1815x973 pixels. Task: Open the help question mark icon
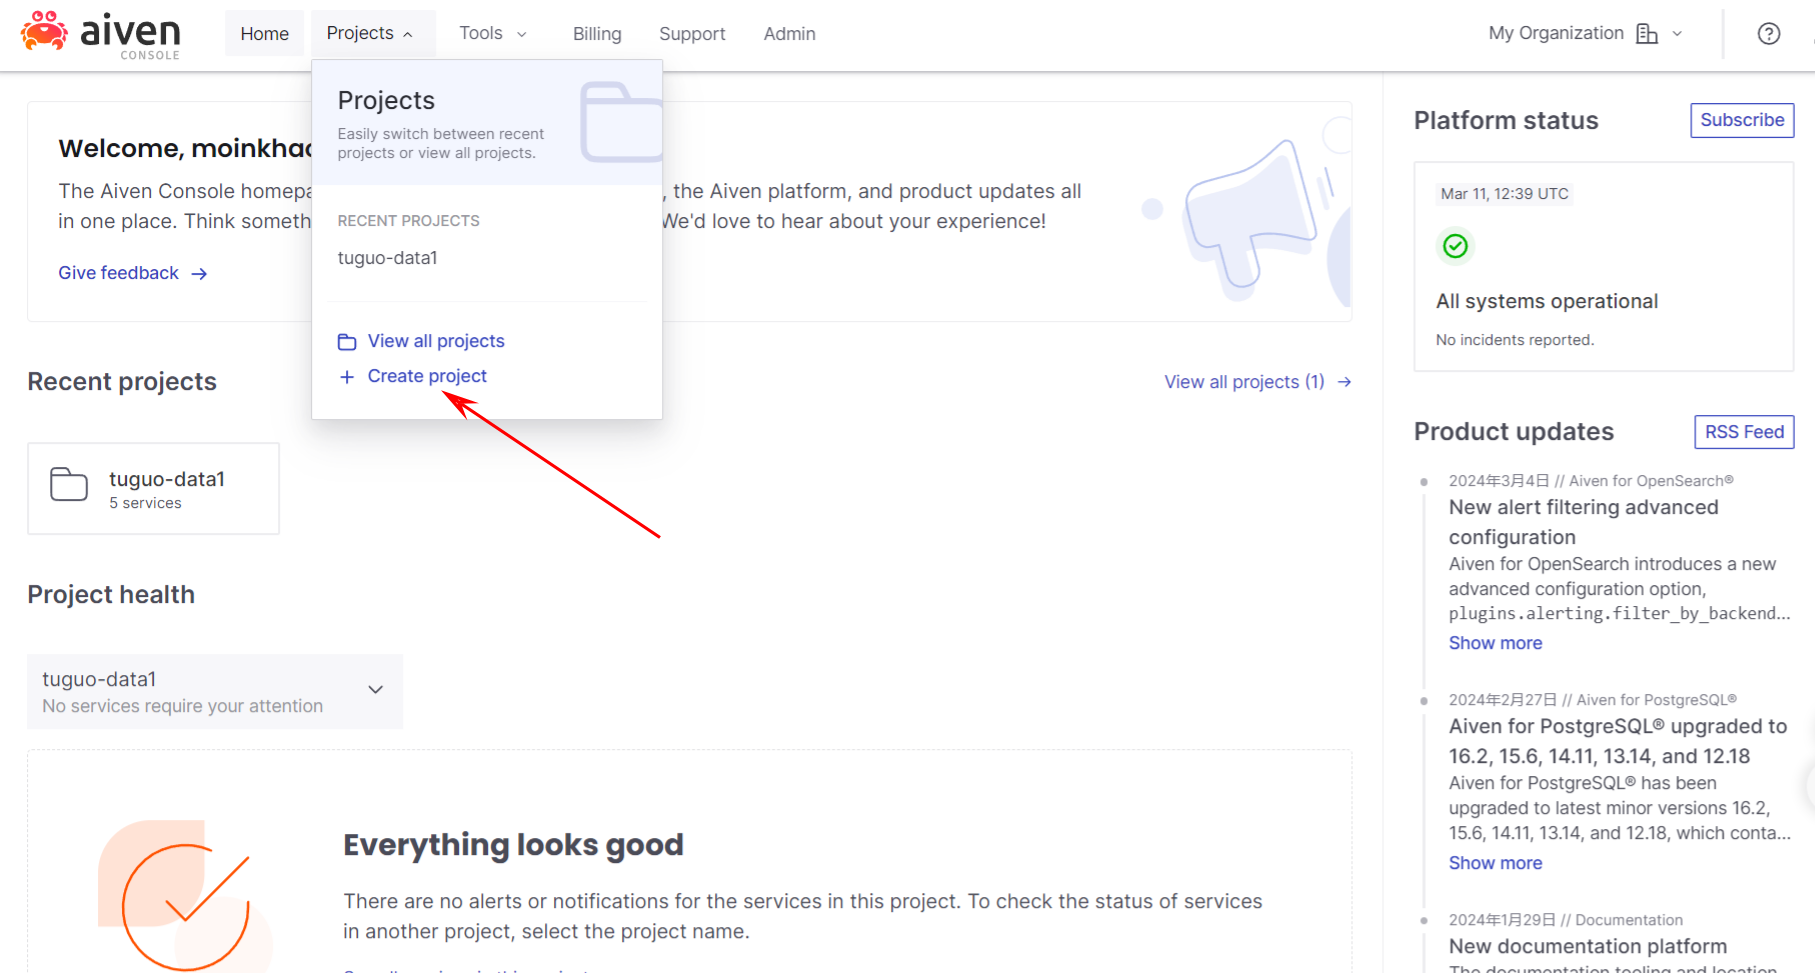(x=1768, y=34)
